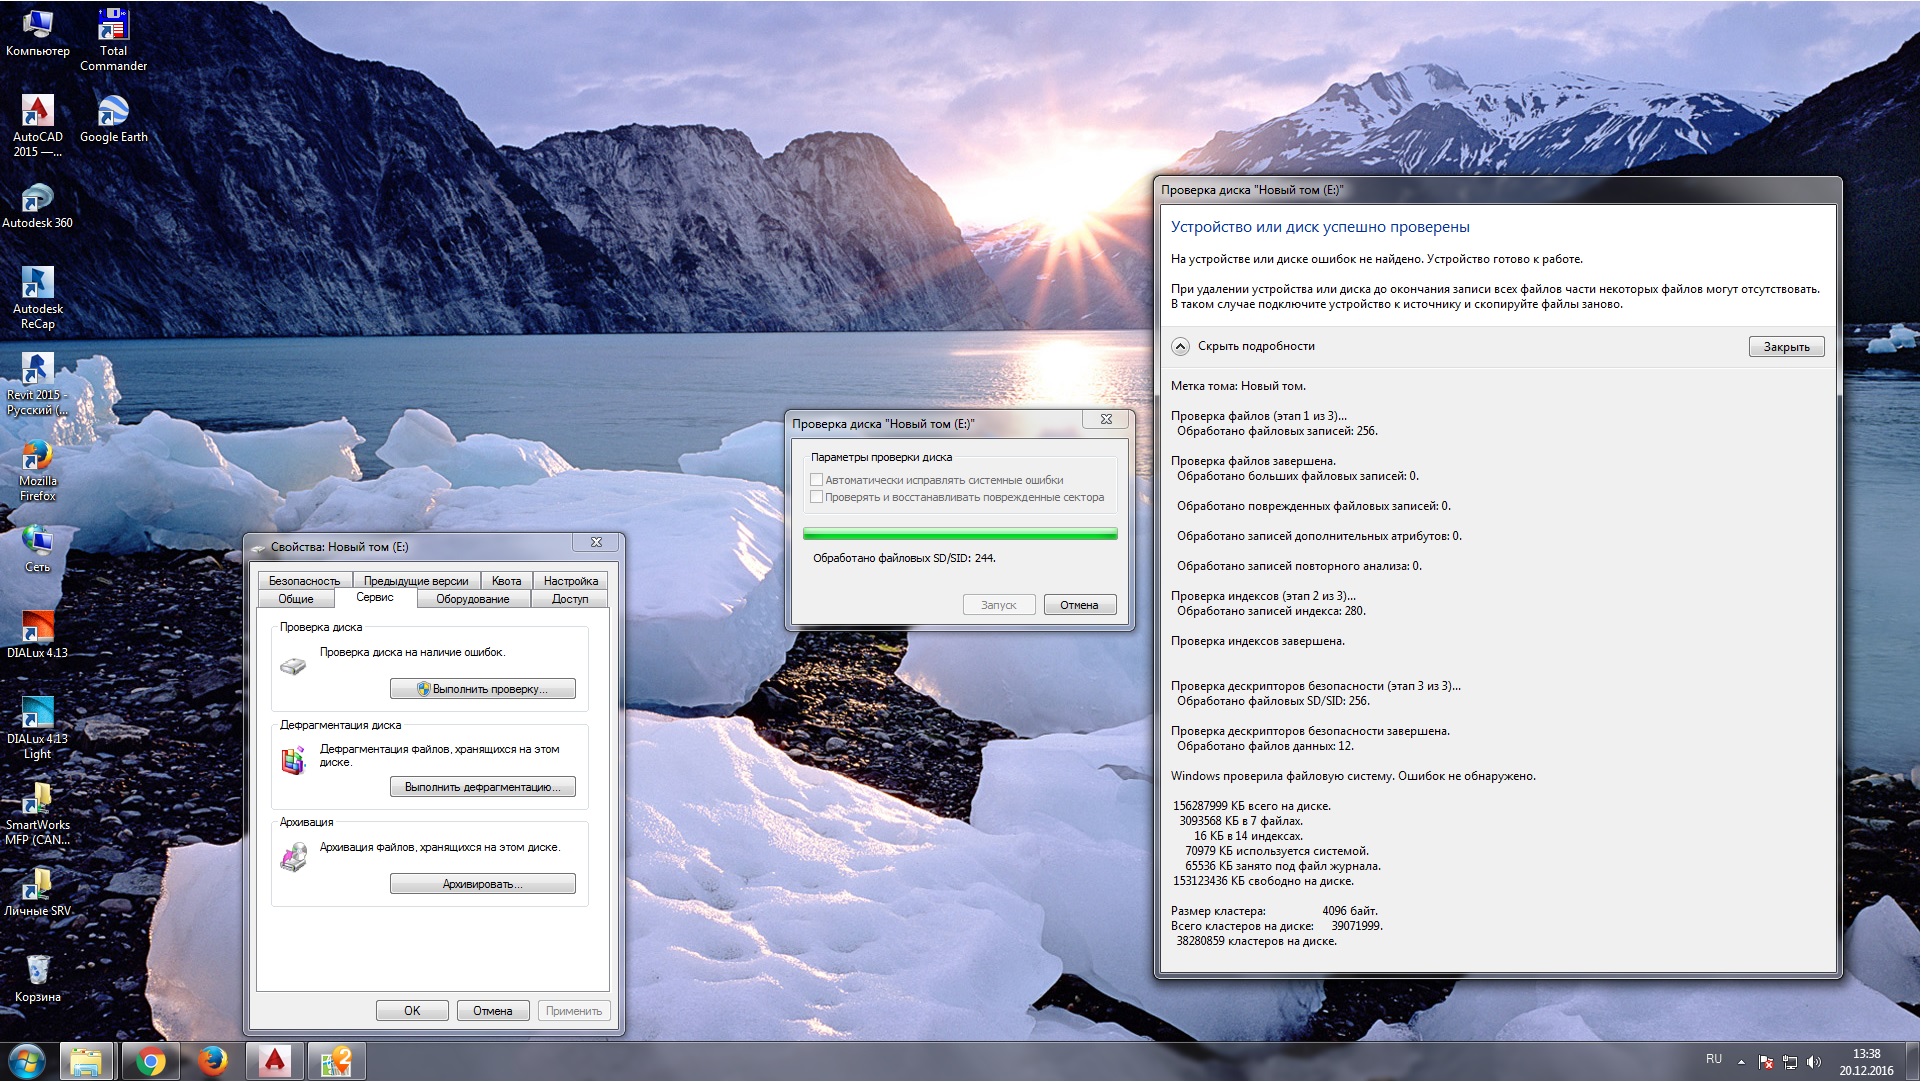Viewport: 1921px width, 1082px height.
Task: Click the Закрыть button in results window
Action: (1785, 347)
